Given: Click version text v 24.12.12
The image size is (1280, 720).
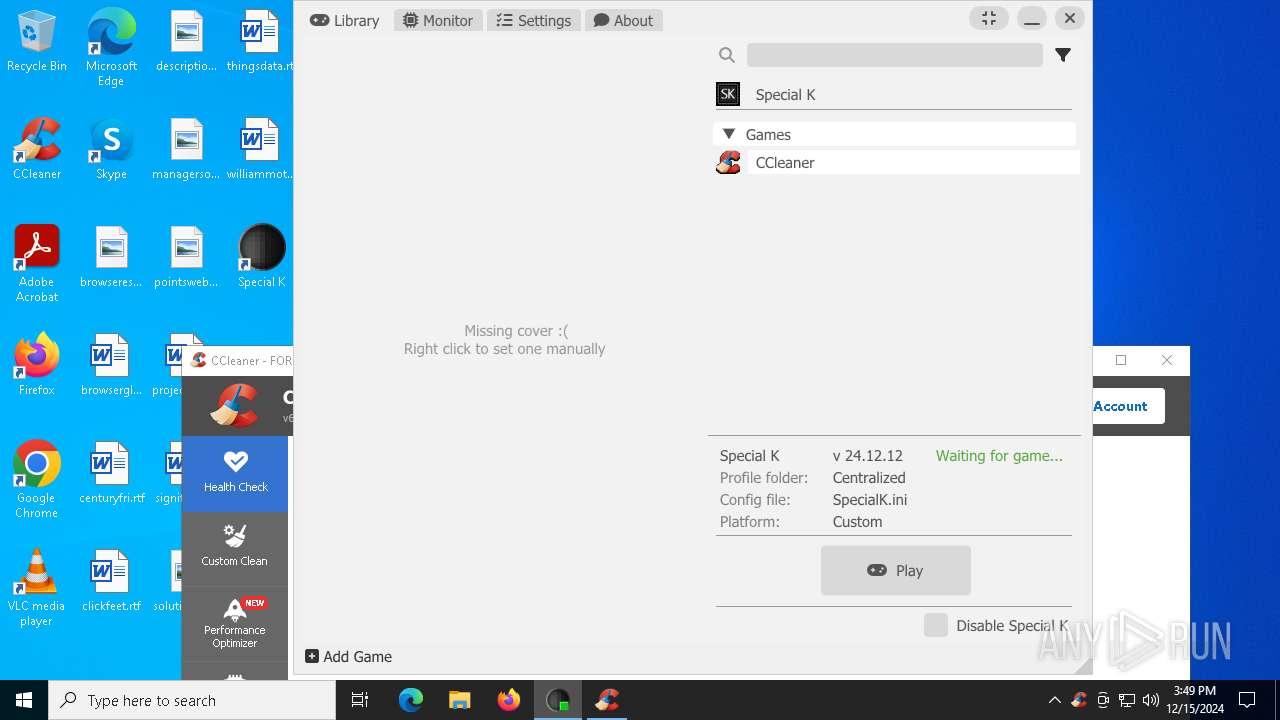Looking at the screenshot, I should coord(868,456).
